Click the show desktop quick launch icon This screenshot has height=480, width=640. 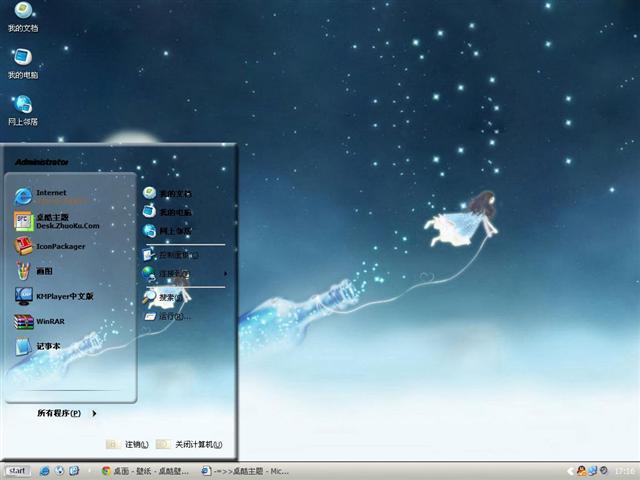click(x=74, y=471)
